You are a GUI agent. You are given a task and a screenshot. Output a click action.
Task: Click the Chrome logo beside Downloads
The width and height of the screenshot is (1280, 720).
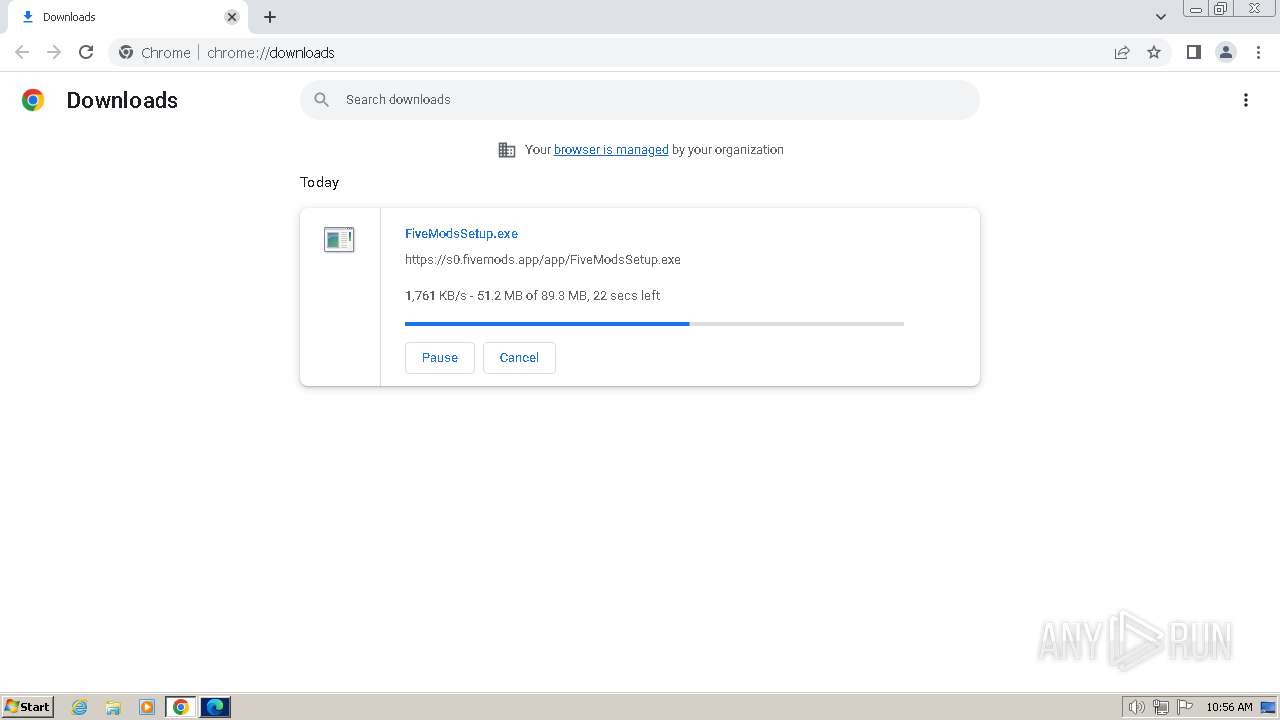(x=33, y=100)
